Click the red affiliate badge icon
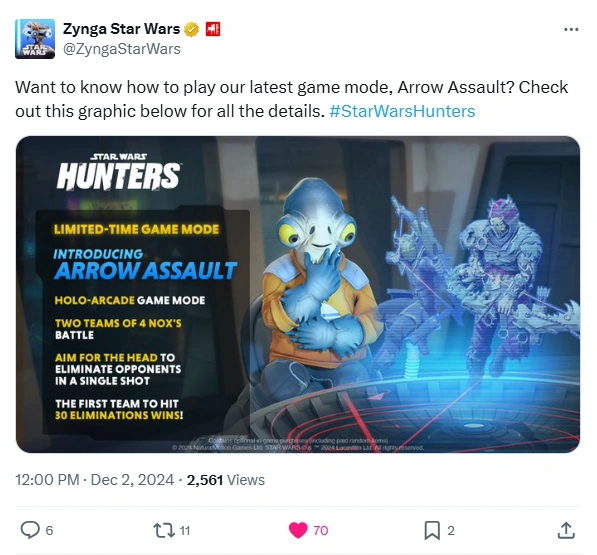Image resolution: width=597 pixels, height=555 pixels. [x=213, y=29]
